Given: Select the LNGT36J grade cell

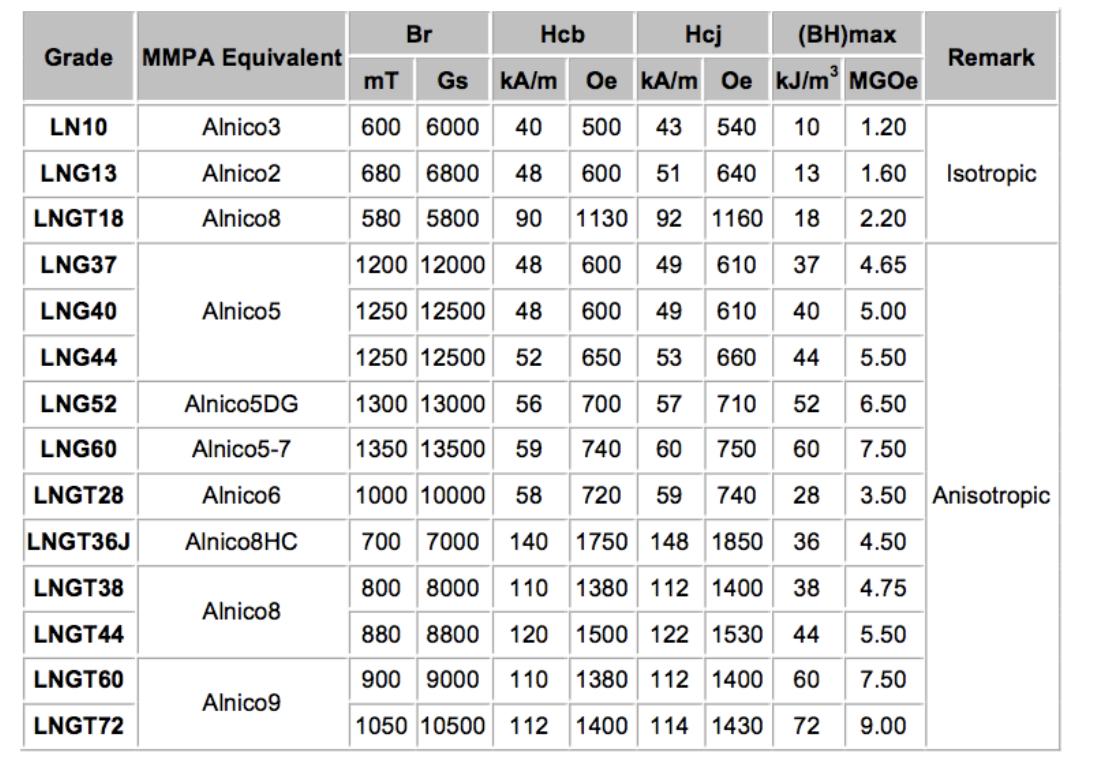Looking at the screenshot, I should coord(78,542).
